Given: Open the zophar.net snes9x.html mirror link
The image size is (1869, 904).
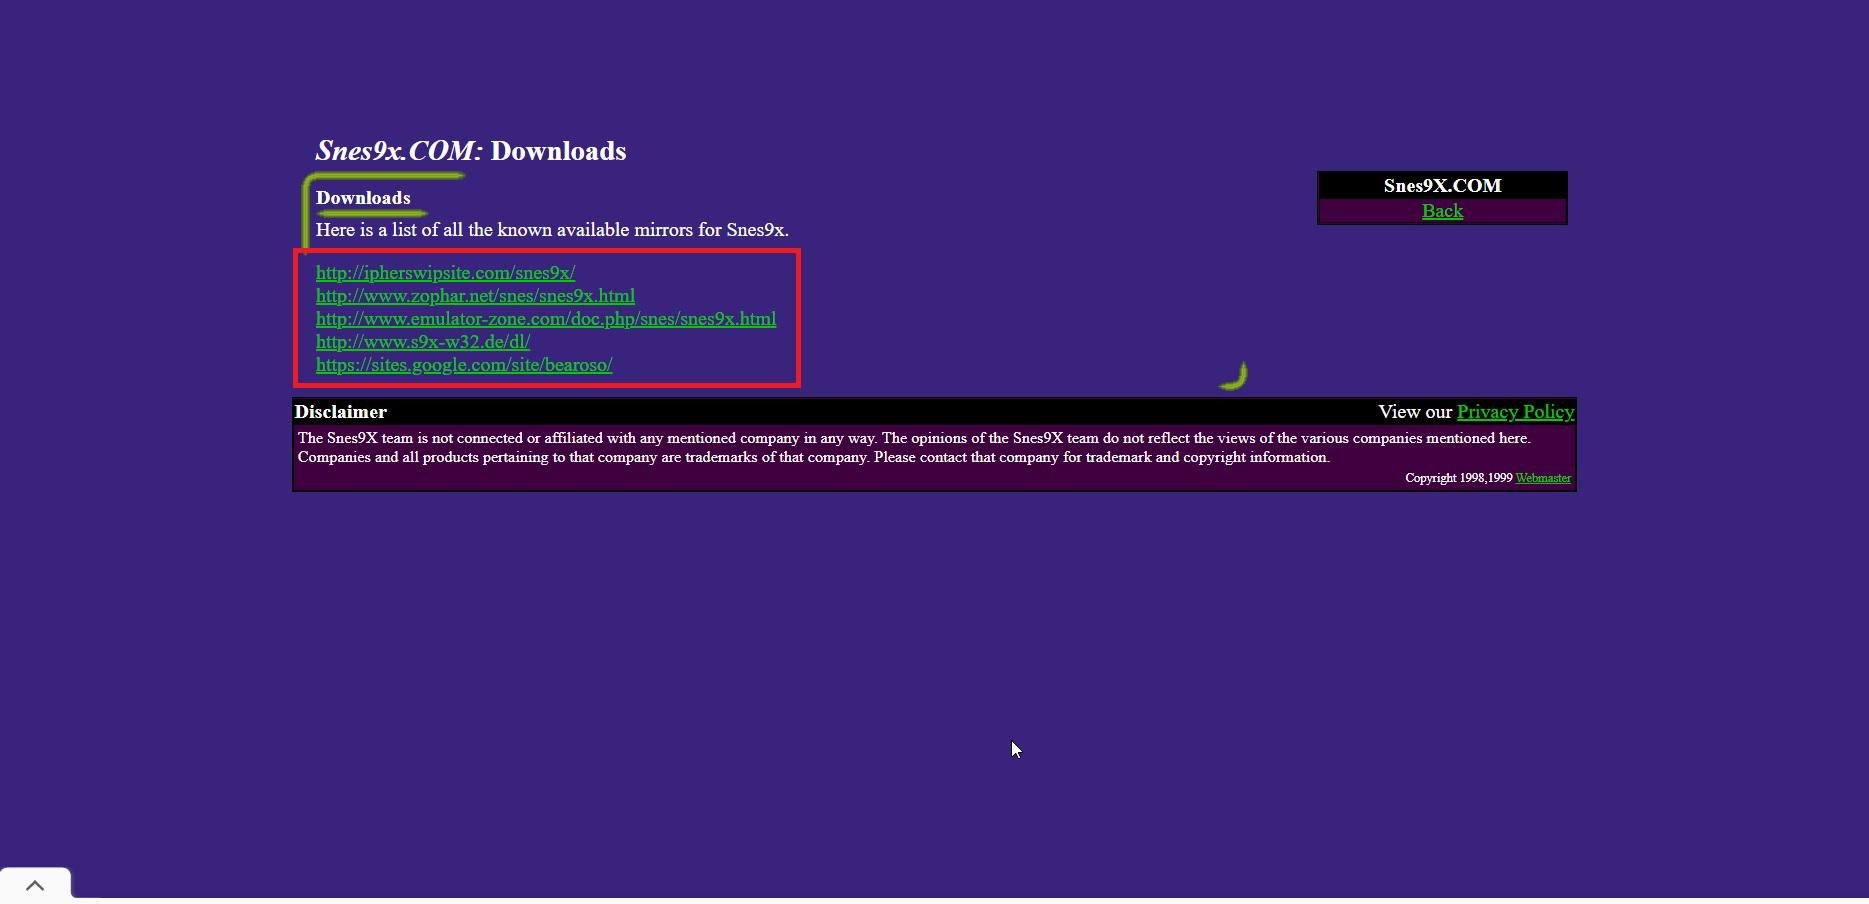Looking at the screenshot, I should pyautogui.click(x=475, y=296).
